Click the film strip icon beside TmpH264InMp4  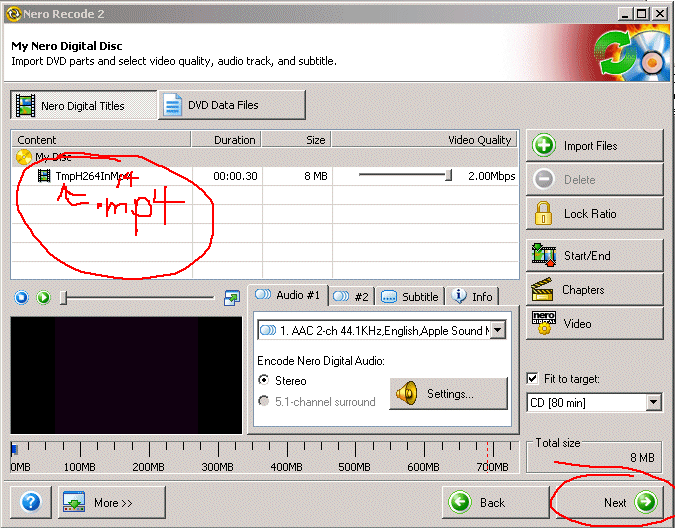[x=44, y=176]
